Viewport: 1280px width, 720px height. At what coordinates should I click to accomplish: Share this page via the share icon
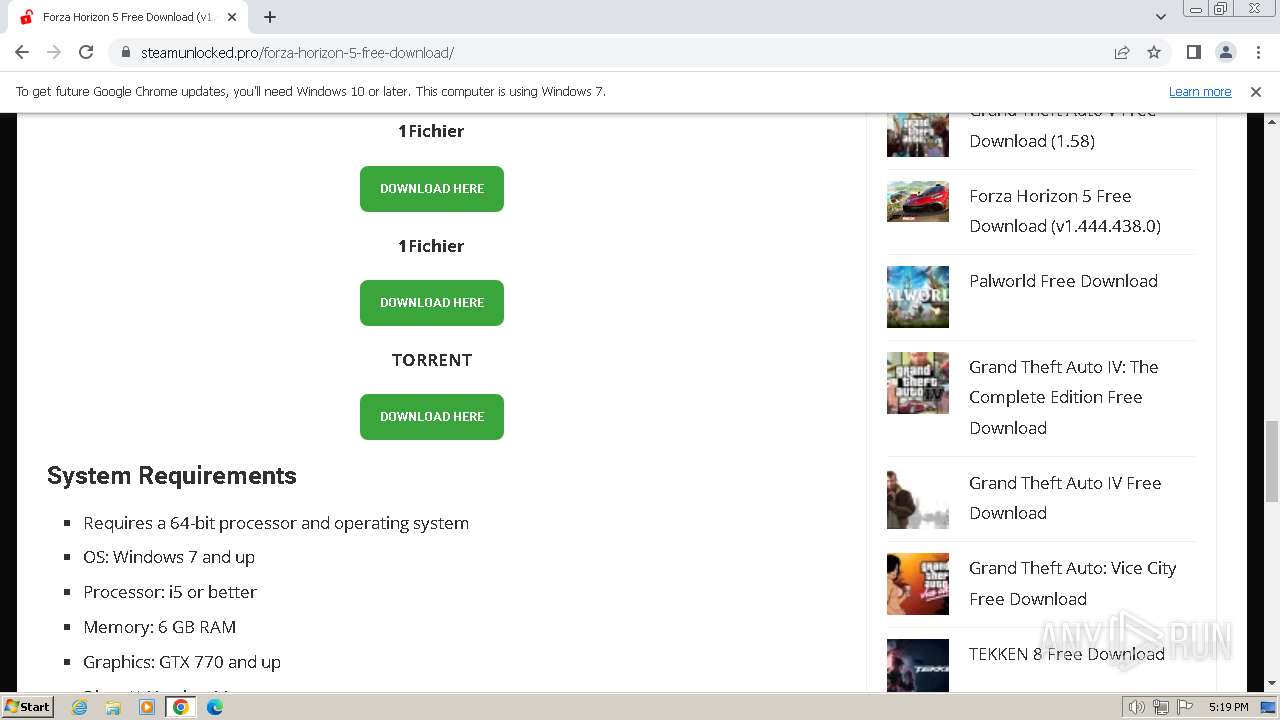1122,53
